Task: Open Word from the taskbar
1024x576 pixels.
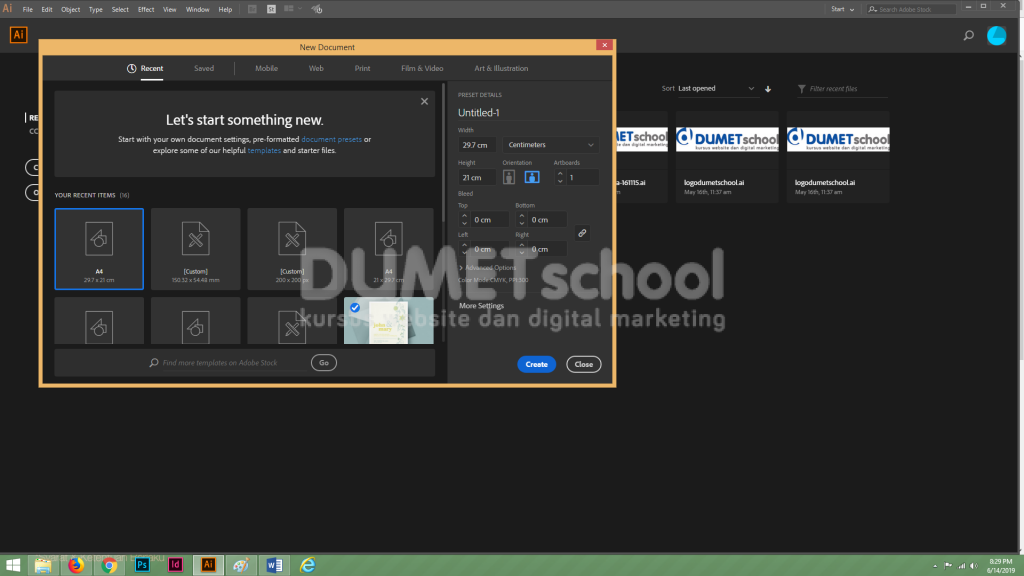Action: pyautogui.click(x=274, y=565)
